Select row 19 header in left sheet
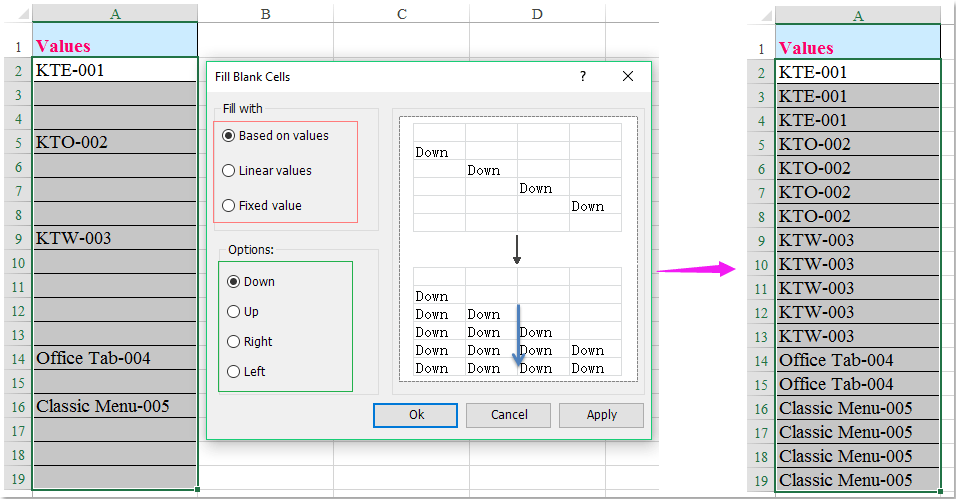956x499 pixels. pyautogui.click(x=18, y=478)
